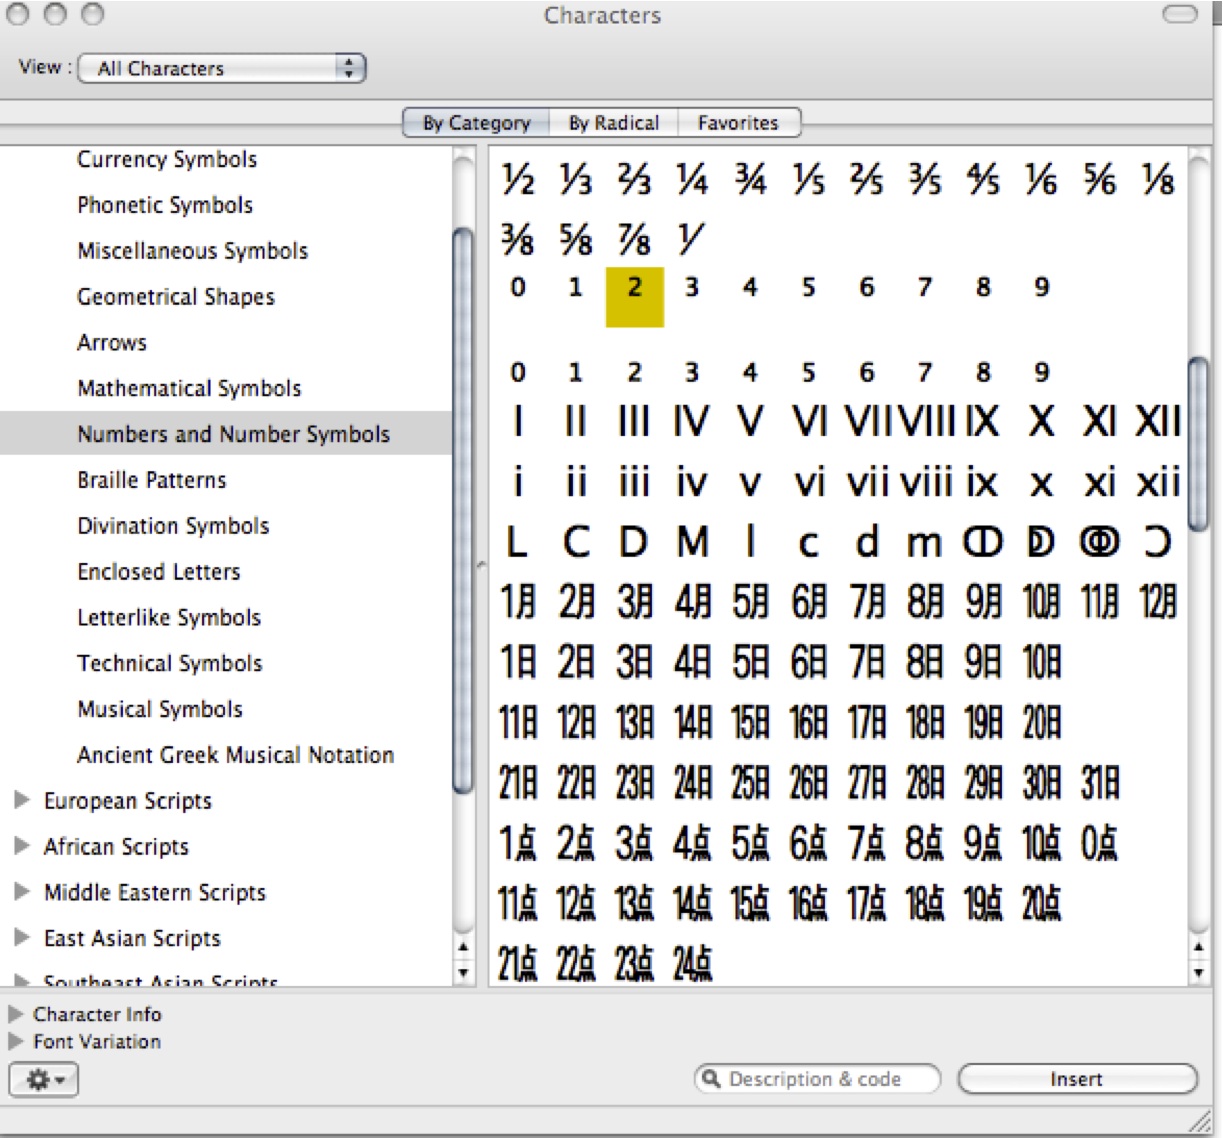
Task: Open the View dropdown menu
Action: coord(222,68)
